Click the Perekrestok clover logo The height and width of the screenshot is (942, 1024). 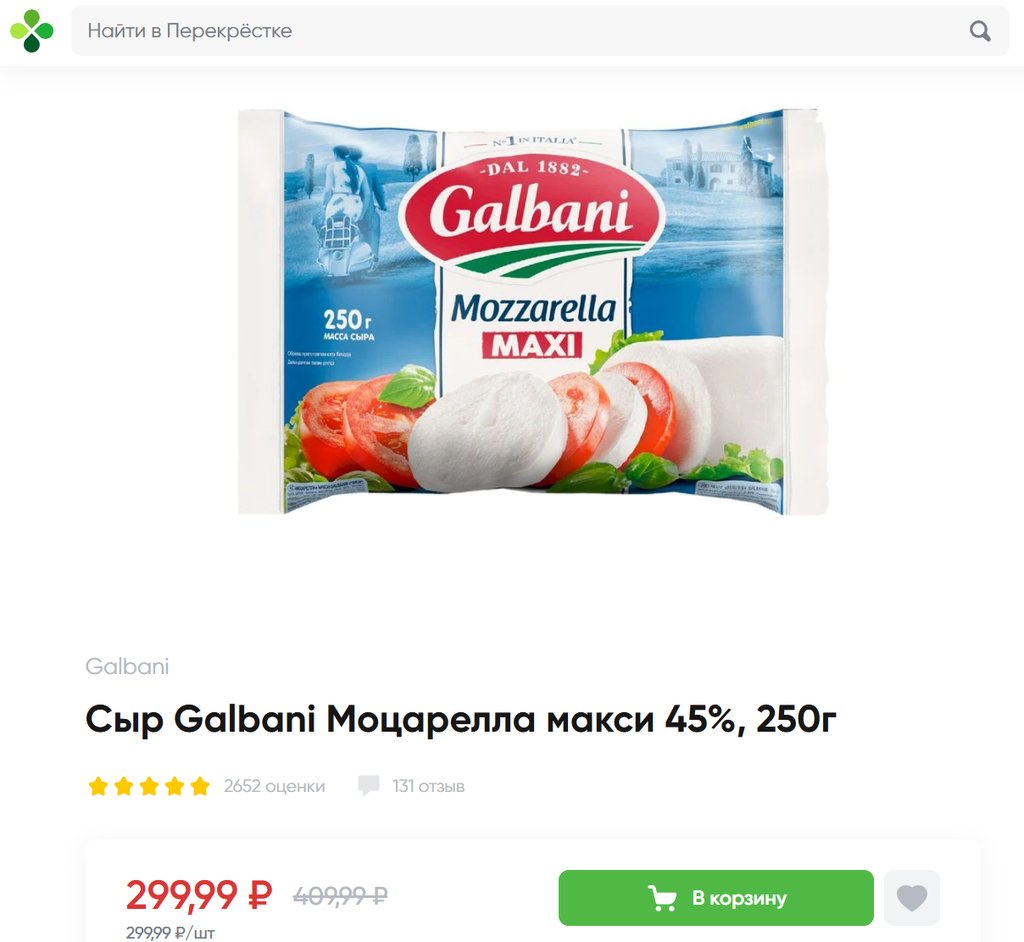click(x=31, y=31)
